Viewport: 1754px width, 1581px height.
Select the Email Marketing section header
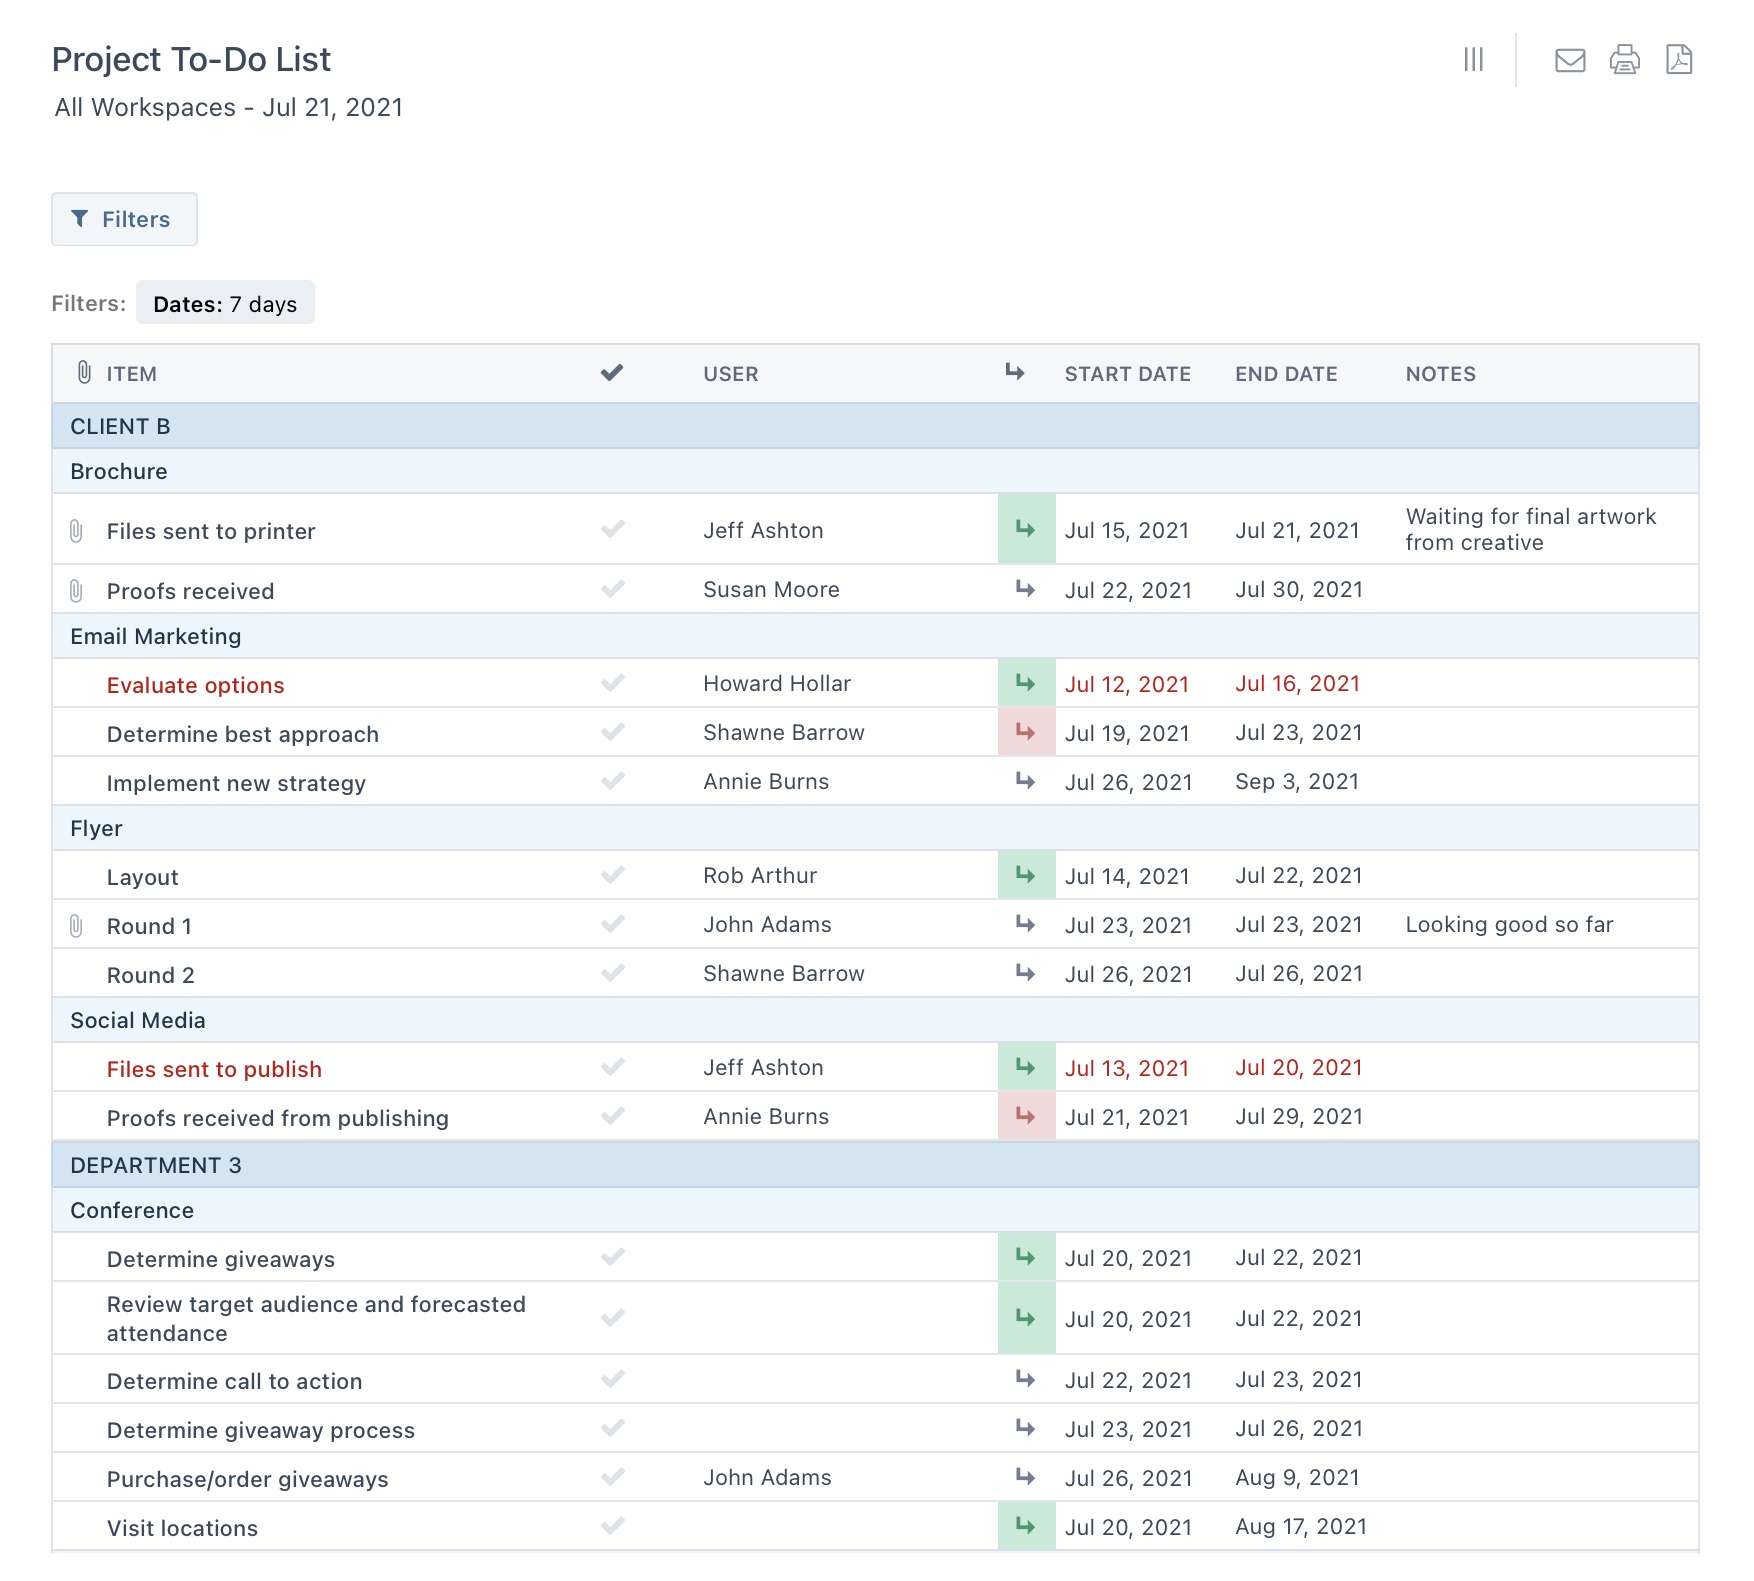click(154, 635)
